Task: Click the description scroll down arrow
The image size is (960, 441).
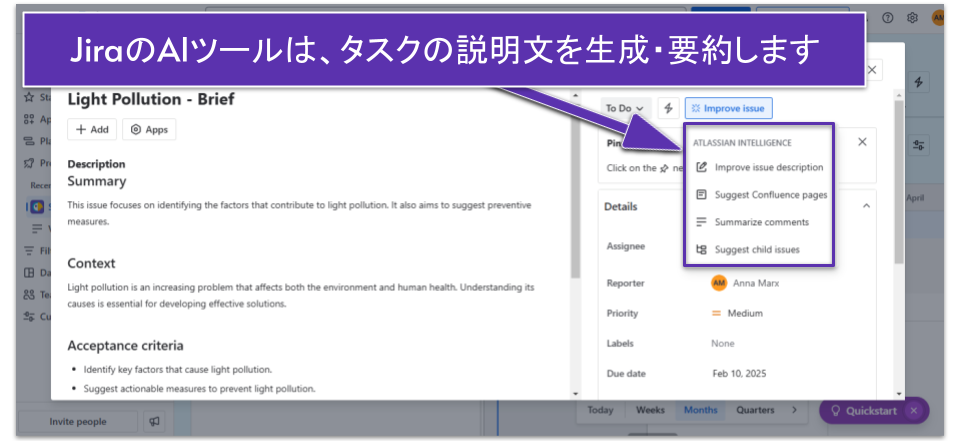Action: point(575,394)
